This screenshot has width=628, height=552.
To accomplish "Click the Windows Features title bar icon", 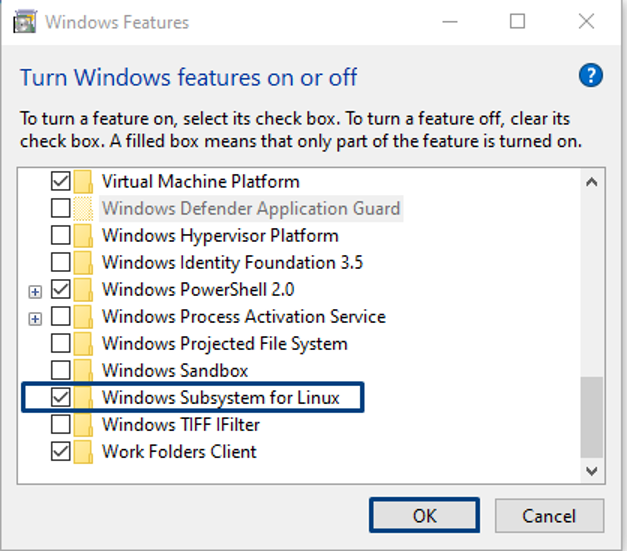I will (24, 22).
